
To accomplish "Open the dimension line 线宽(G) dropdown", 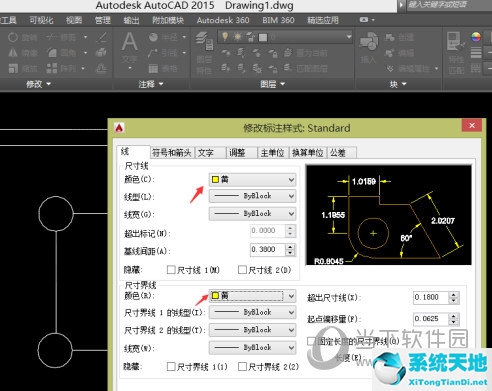I will (x=252, y=213).
